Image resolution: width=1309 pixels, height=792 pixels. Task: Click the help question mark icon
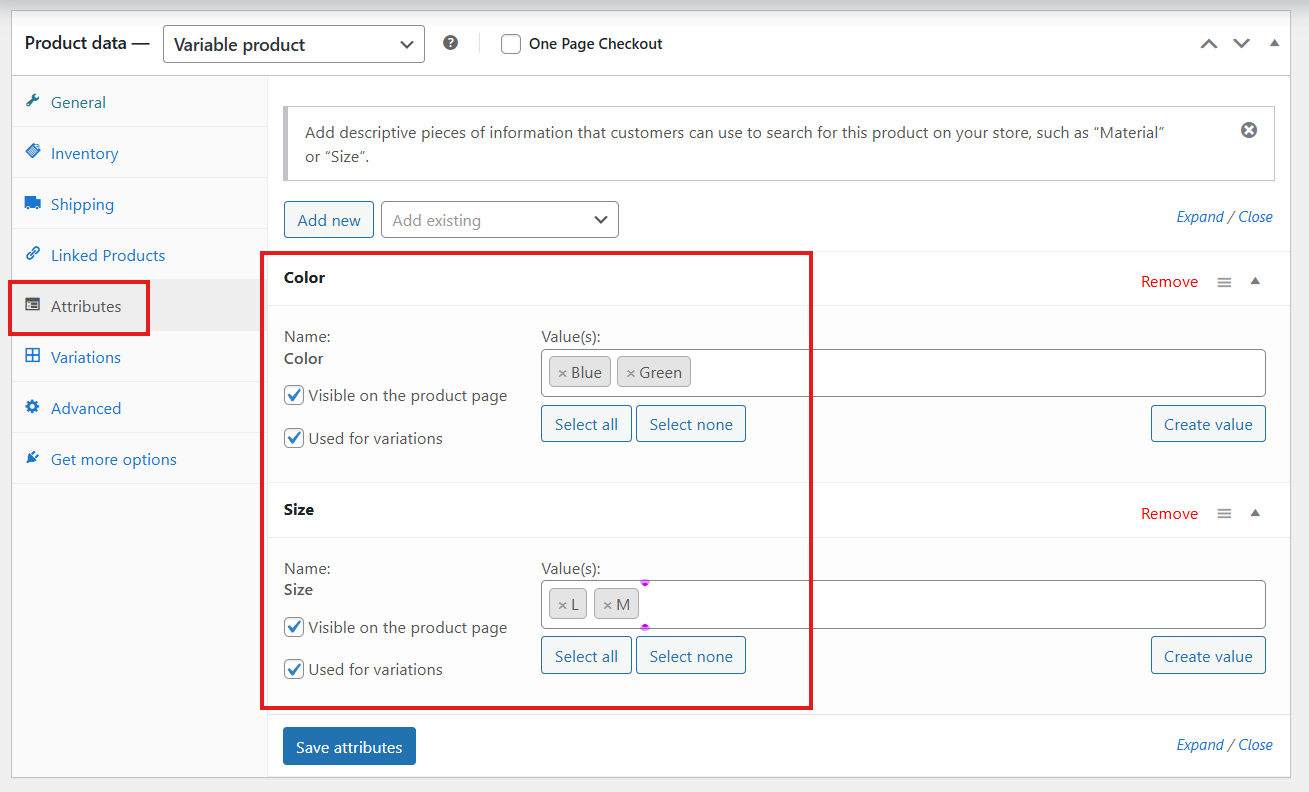(451, 43)
